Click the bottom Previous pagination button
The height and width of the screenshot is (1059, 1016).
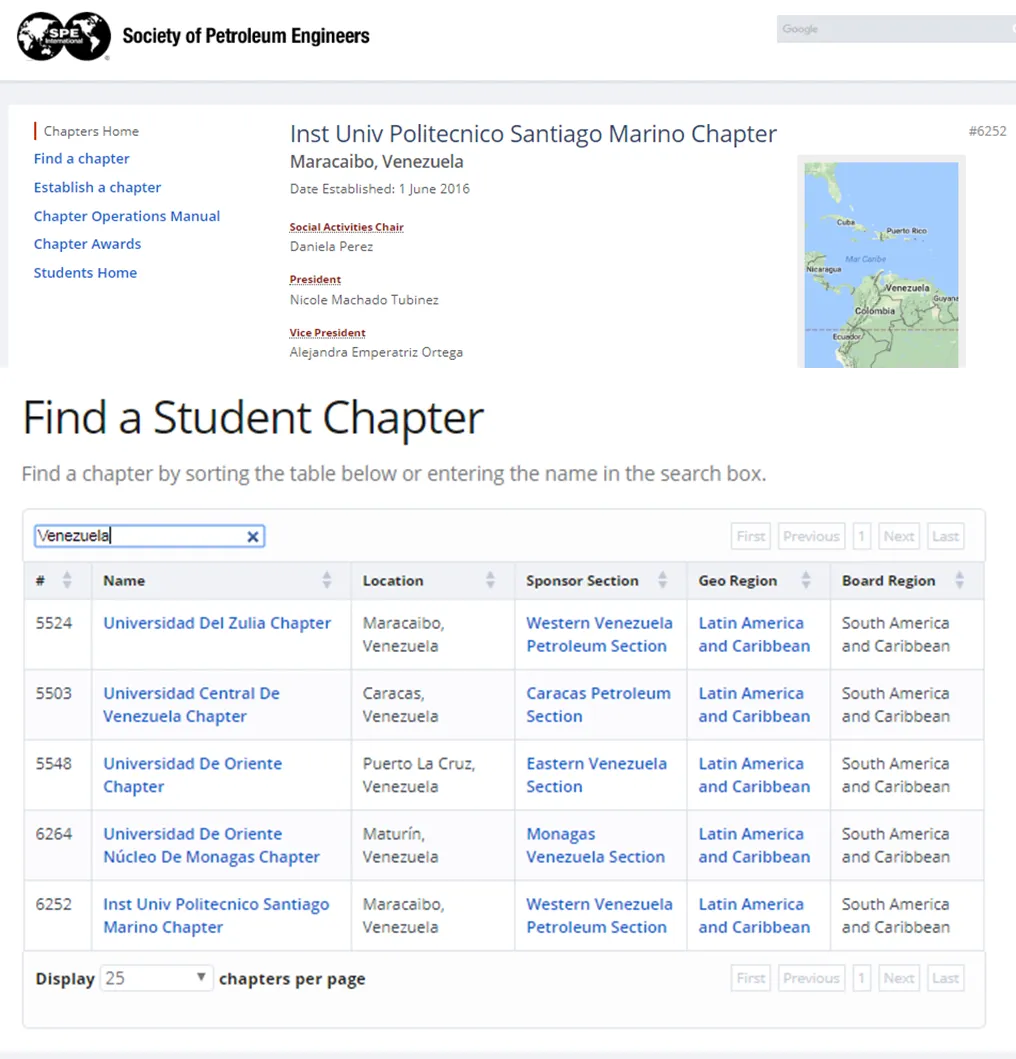pos(811,978)
